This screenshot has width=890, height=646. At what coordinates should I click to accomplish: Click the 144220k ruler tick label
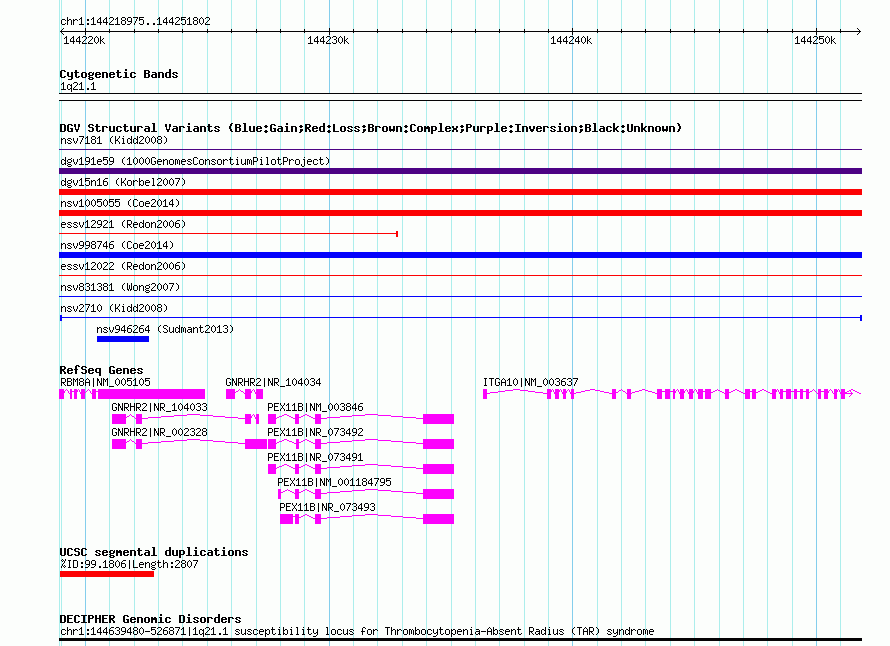84,40
